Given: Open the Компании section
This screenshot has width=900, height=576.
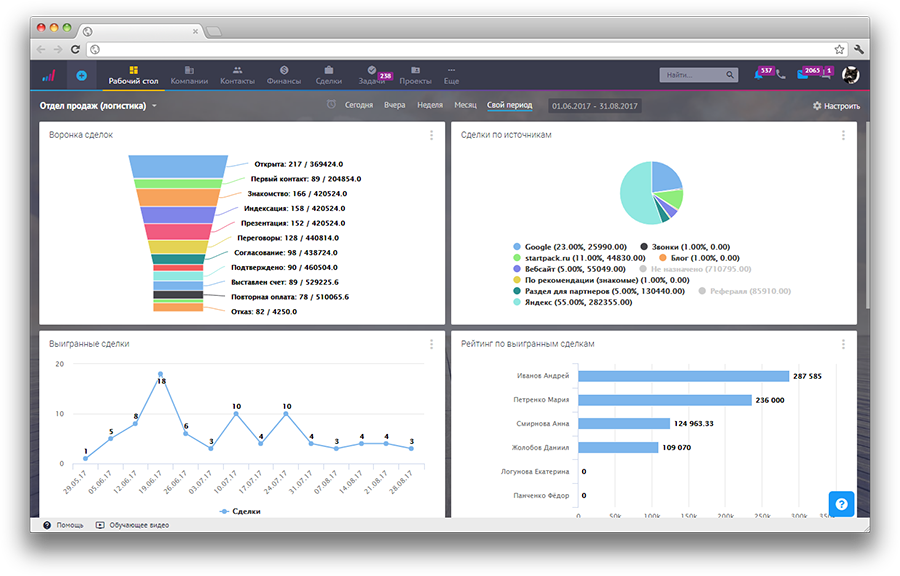Looking at the screenshot, I should coord(189,75).
